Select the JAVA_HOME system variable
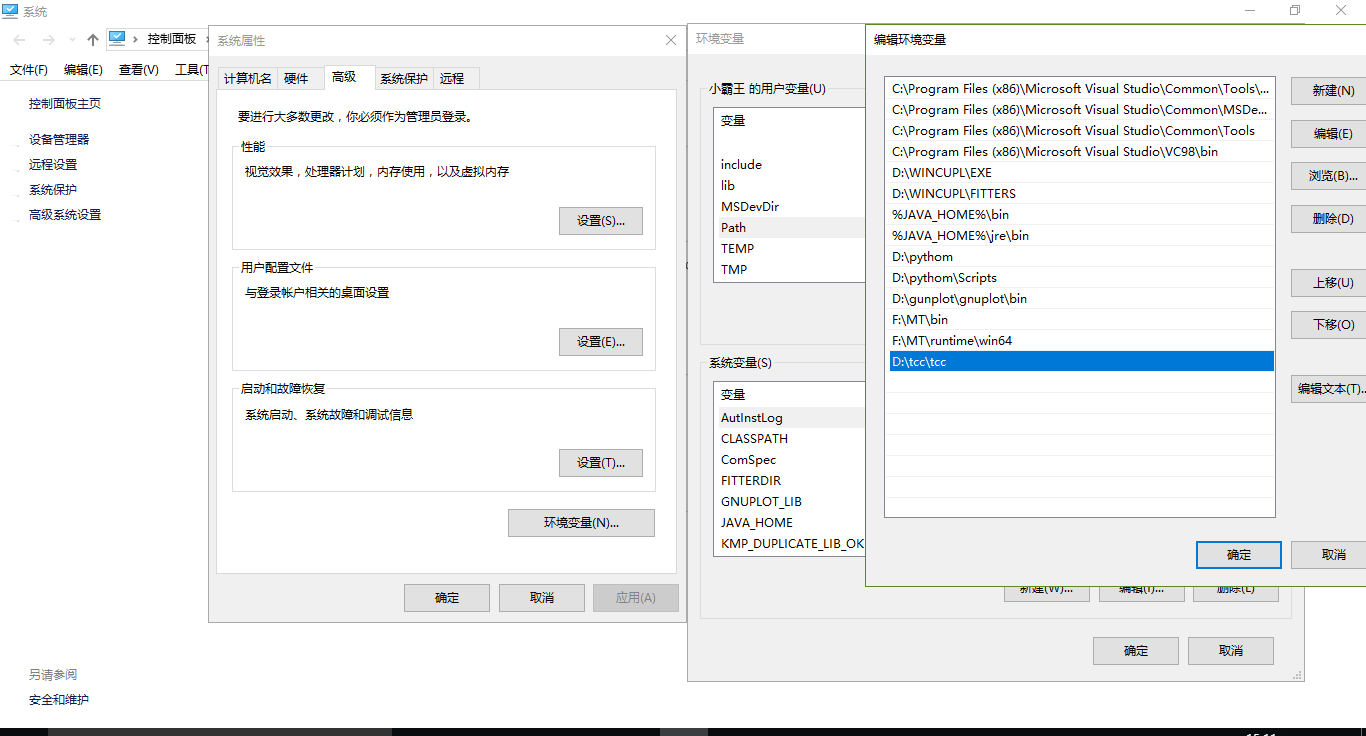 pyautogui.click(x=757, y=522)
